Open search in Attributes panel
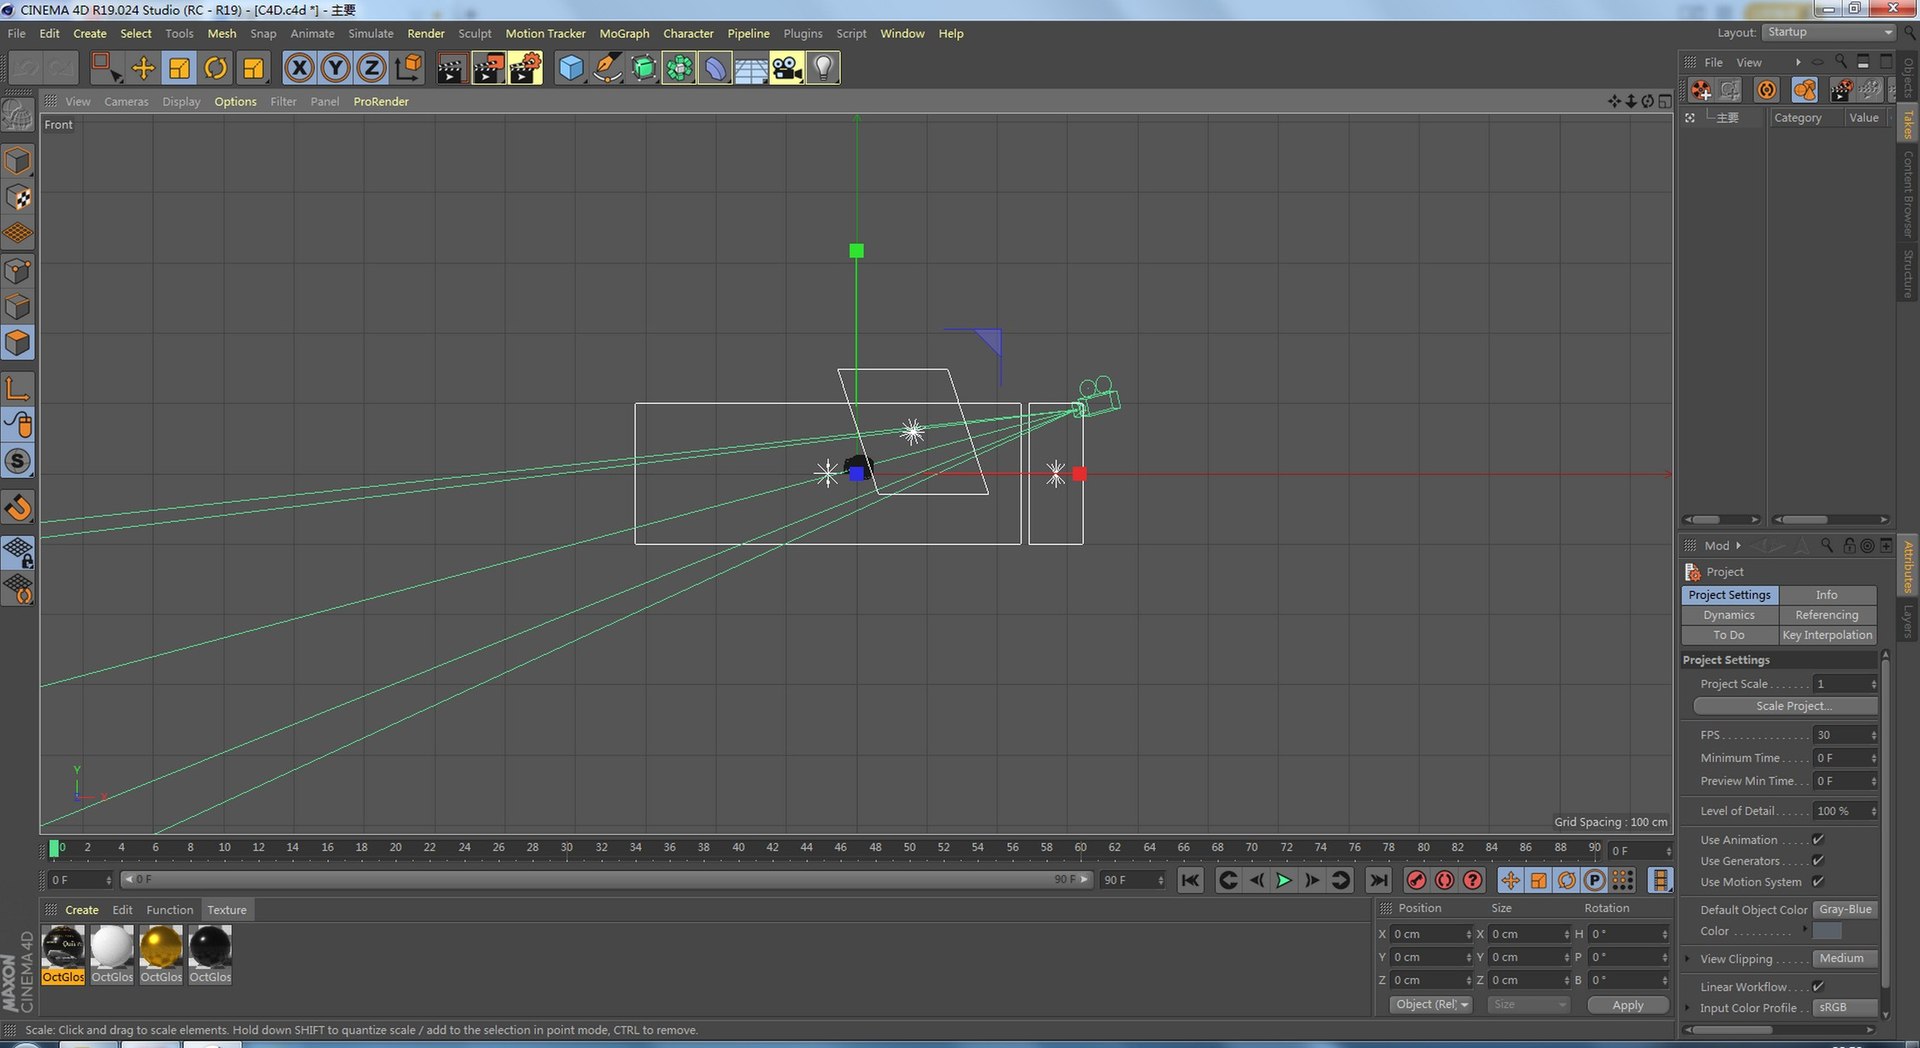The image size is (1920, 1048). [x=1827, y=545]
